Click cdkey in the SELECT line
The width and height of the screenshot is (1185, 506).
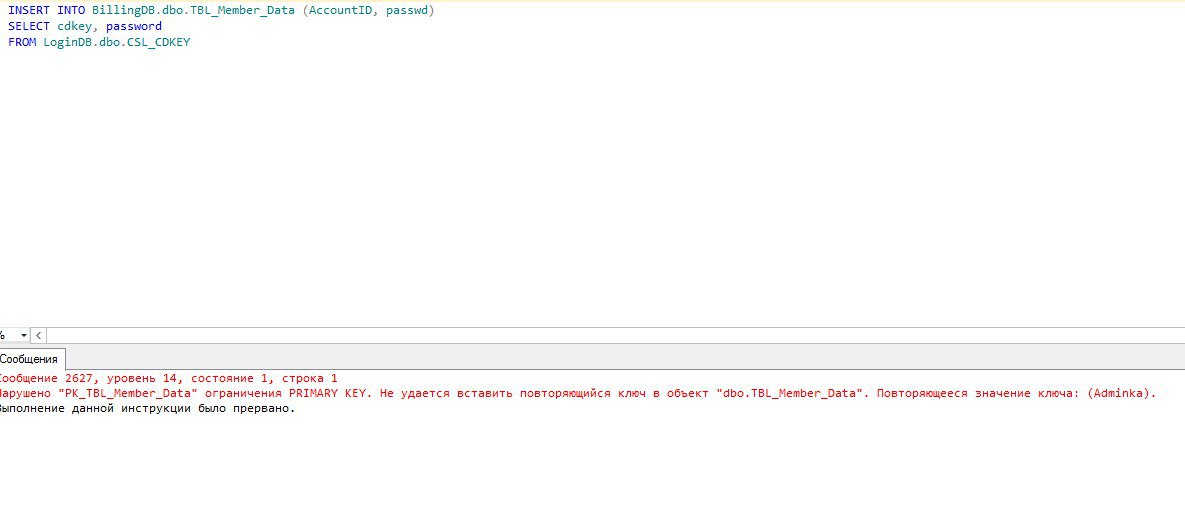(76, 26)
